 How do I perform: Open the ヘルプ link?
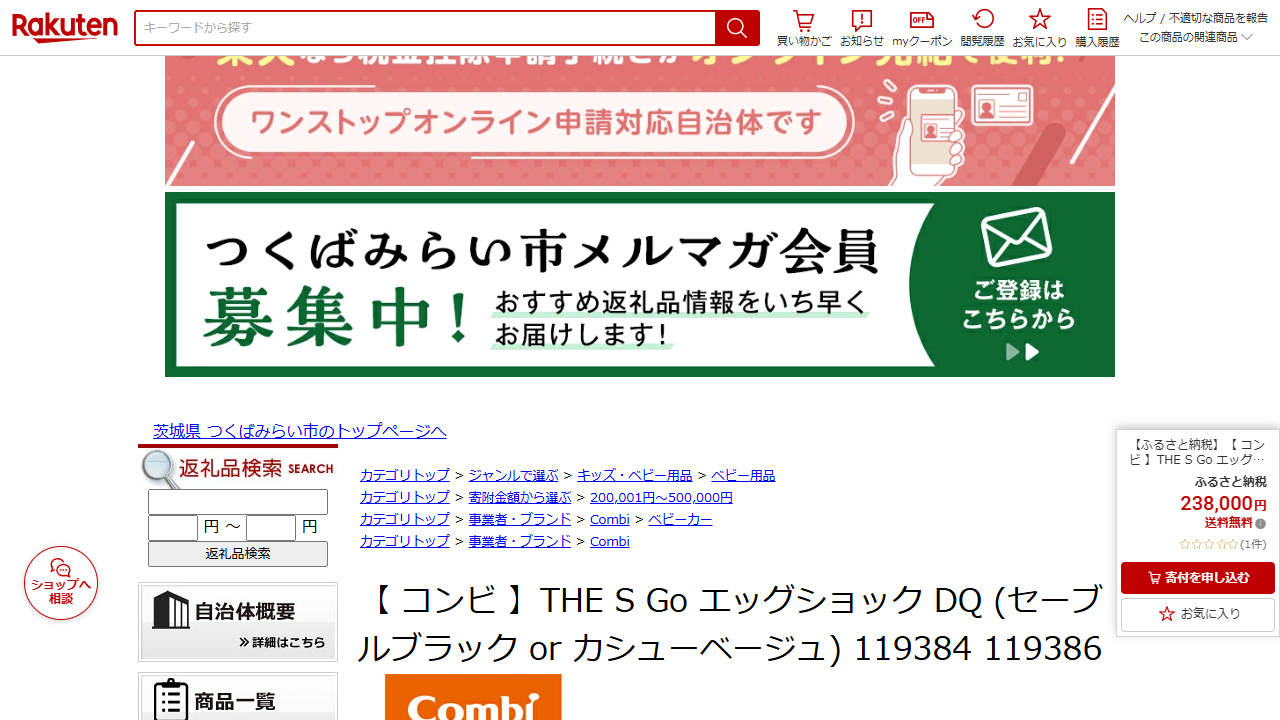coord(1139,18)
